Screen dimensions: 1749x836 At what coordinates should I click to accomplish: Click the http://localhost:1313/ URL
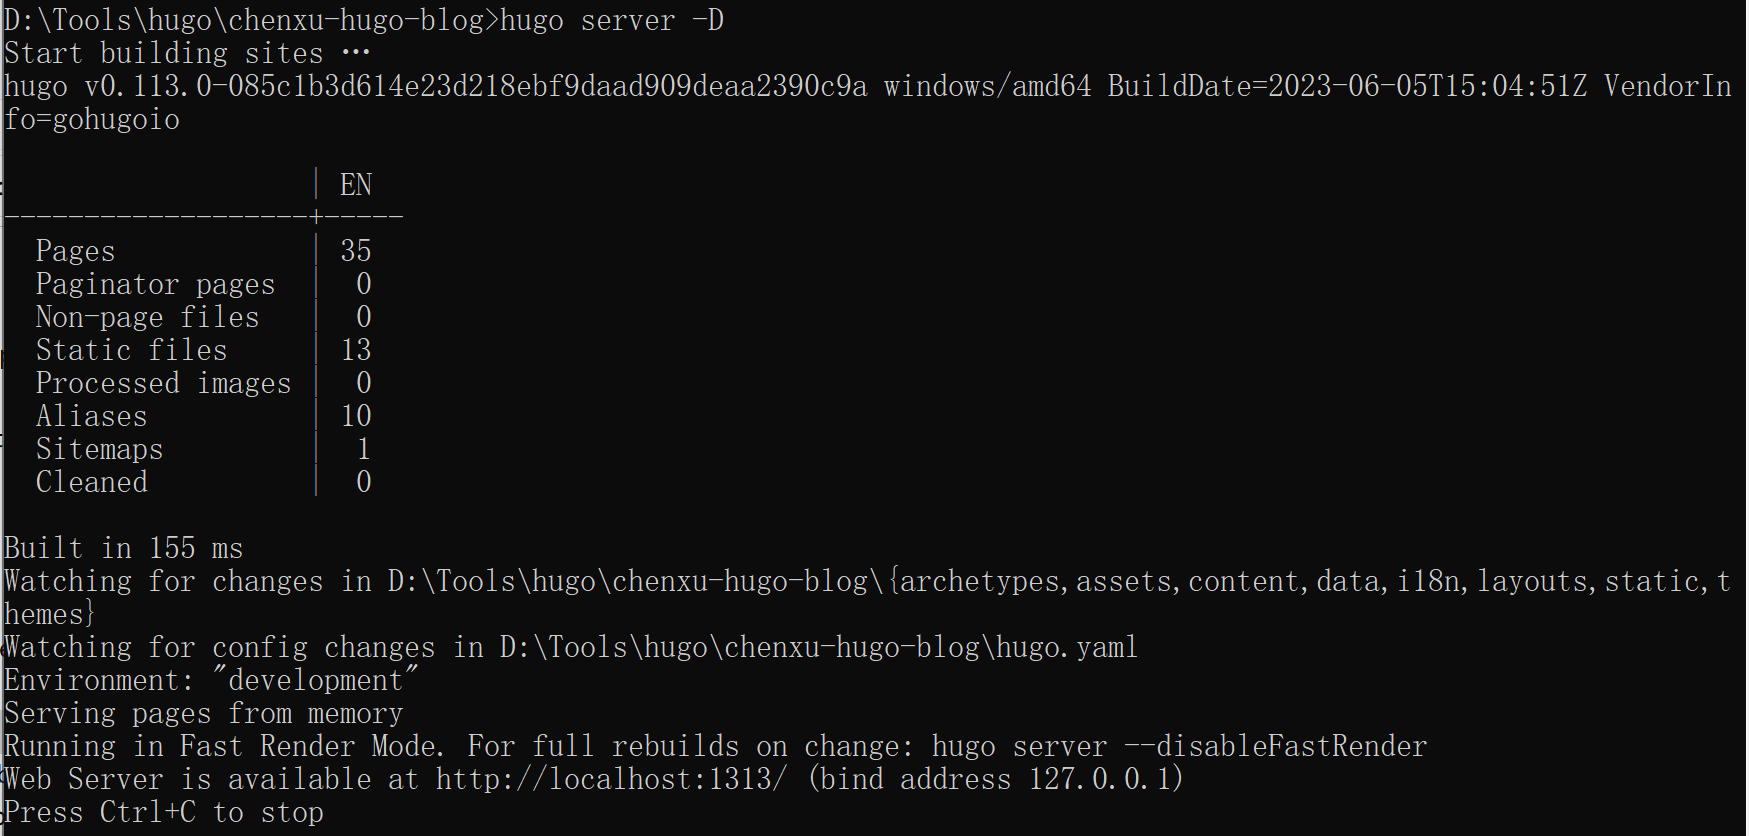coord(612,779)
